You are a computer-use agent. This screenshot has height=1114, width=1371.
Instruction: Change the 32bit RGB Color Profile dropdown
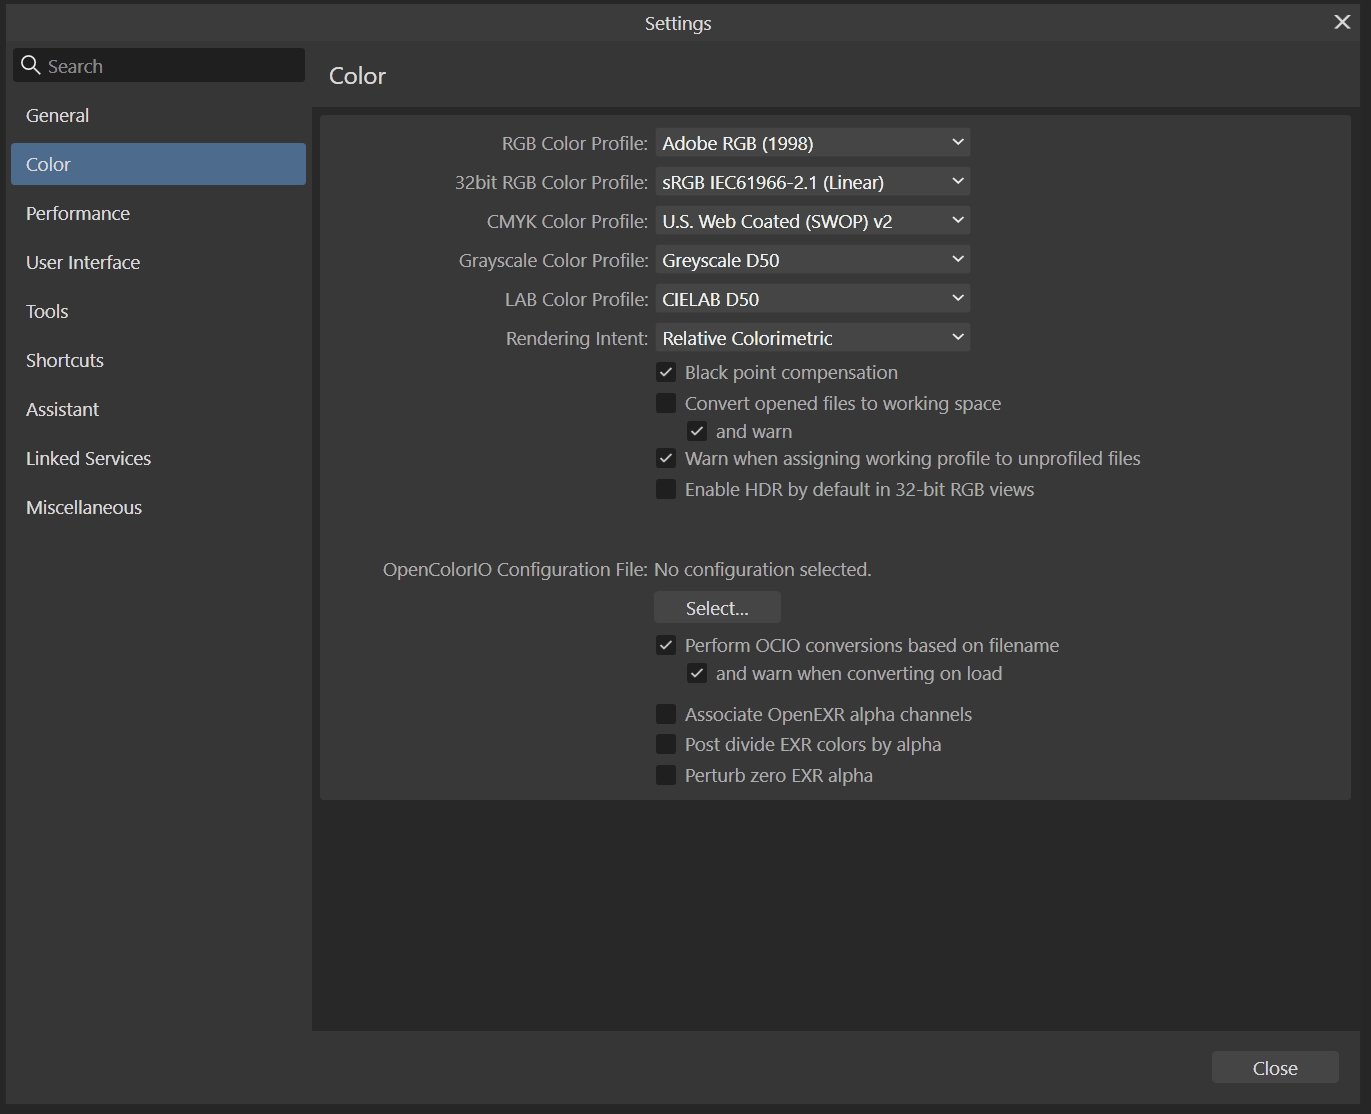point(812,182)
